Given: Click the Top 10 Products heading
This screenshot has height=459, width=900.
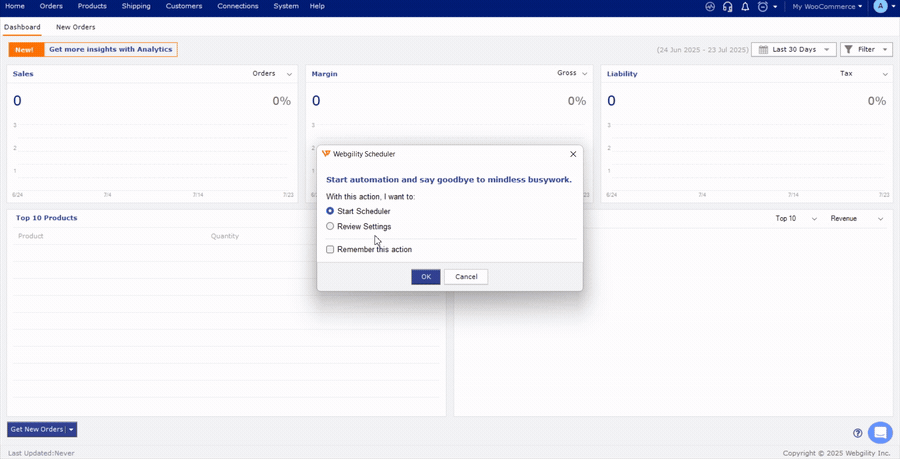Looking at the screenshot, I should point(46,218).
